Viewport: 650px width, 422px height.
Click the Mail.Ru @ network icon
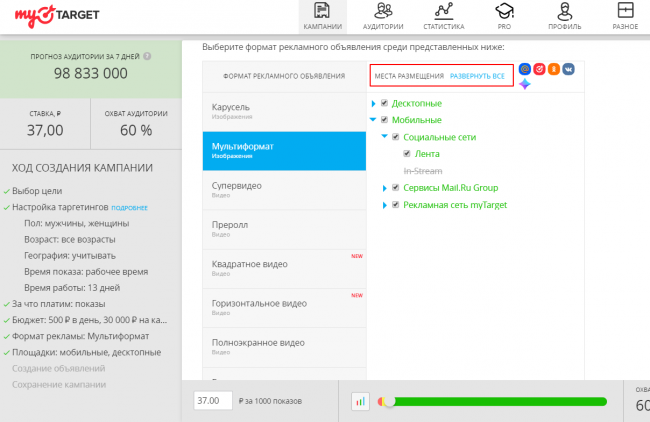pyautogui.click(x=525, y=69)
